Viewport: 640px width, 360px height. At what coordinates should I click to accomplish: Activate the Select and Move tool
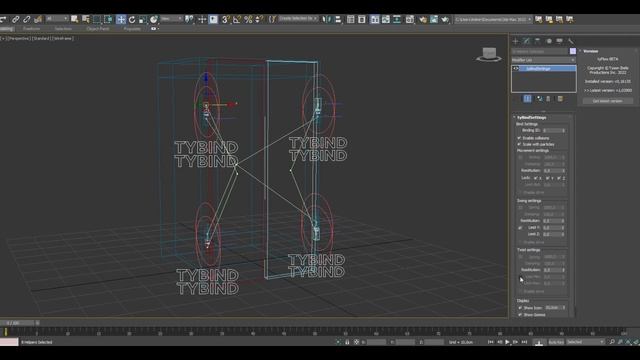pos(121,19)
